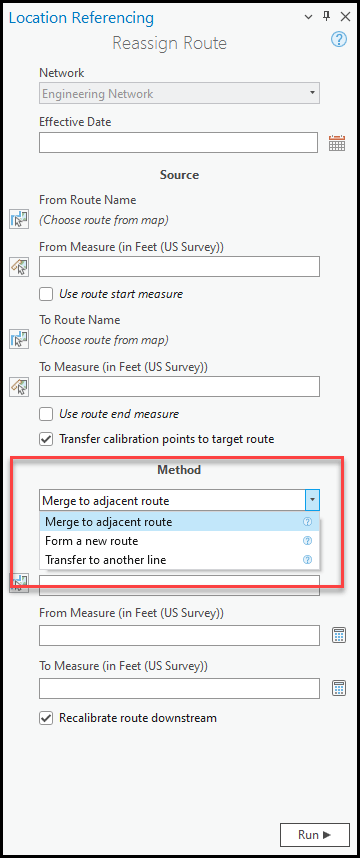360x858 pixels.
Task: Uncheck Recalibrate route downstream
Action: (46, 718)
